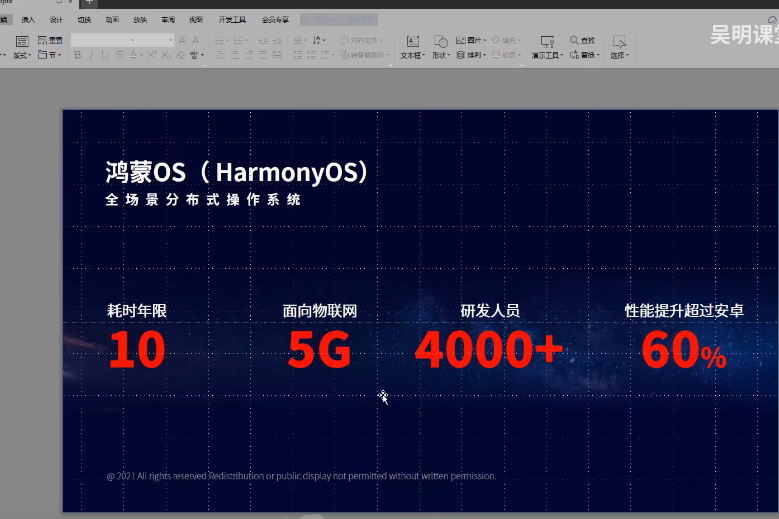779x519 pixels.
Task: Switch to the 放映 Slide Show tab
Action: (140, 20)
